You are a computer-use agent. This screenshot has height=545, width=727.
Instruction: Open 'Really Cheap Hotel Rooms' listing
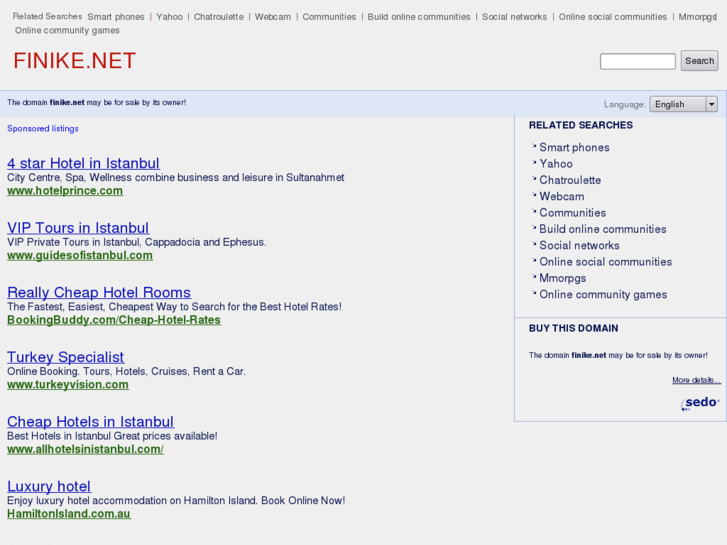99,292
